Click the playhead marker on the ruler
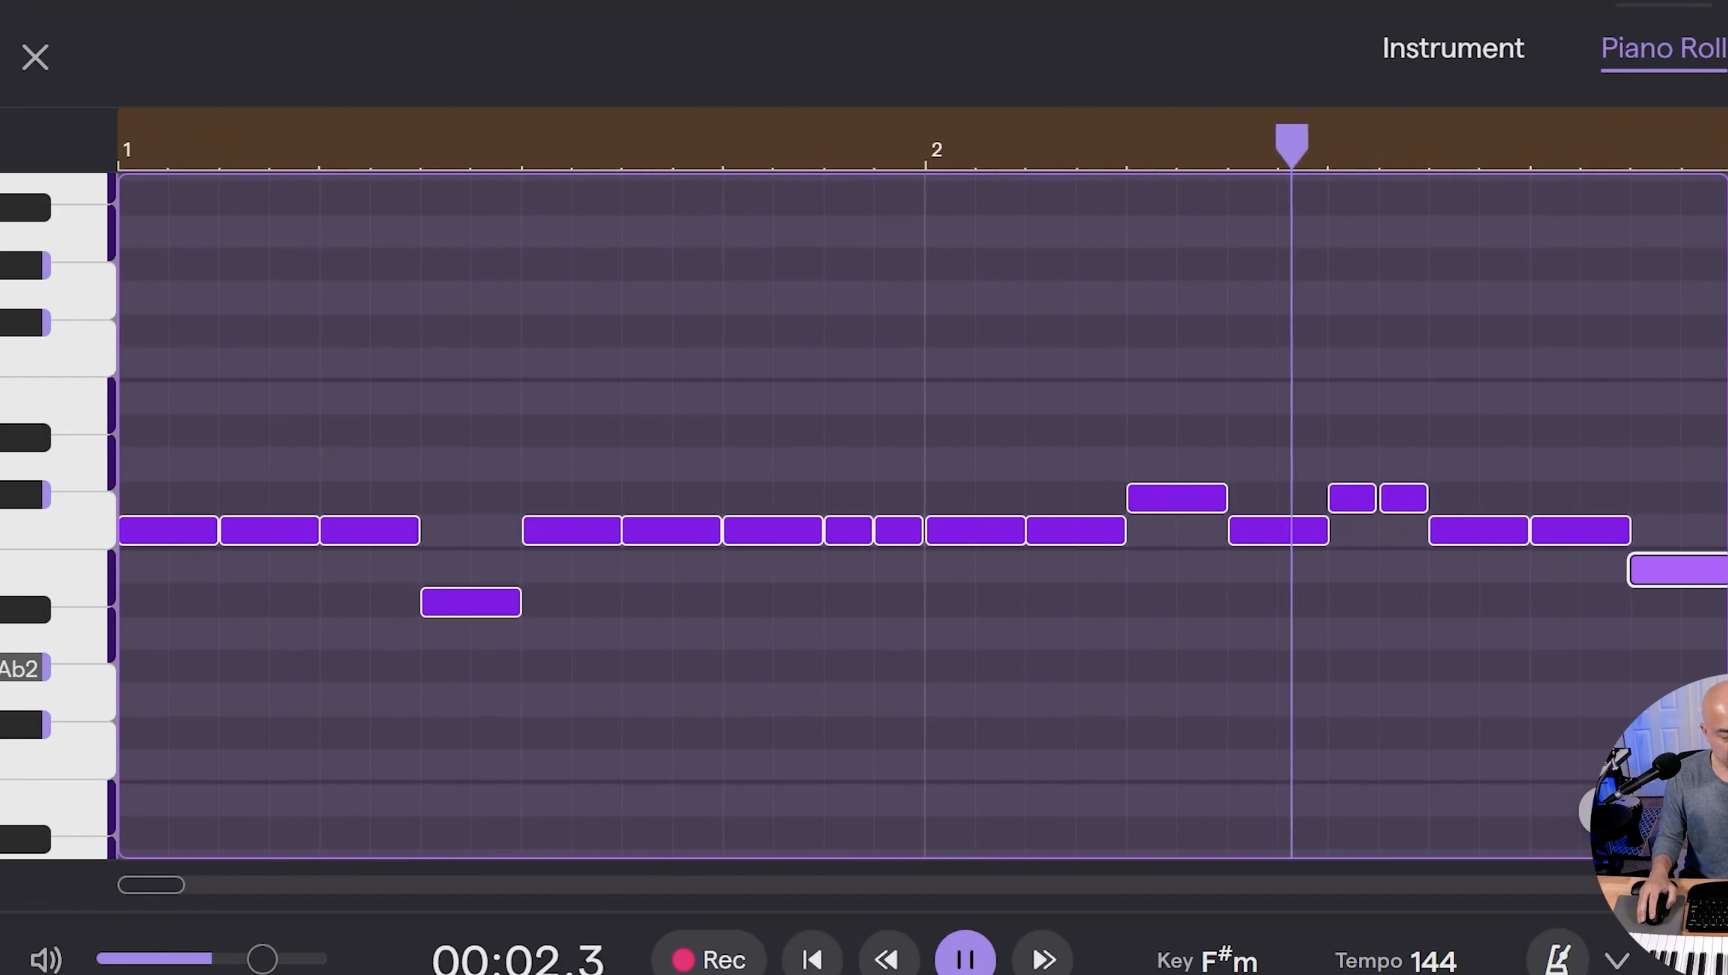 [1291, 145]
